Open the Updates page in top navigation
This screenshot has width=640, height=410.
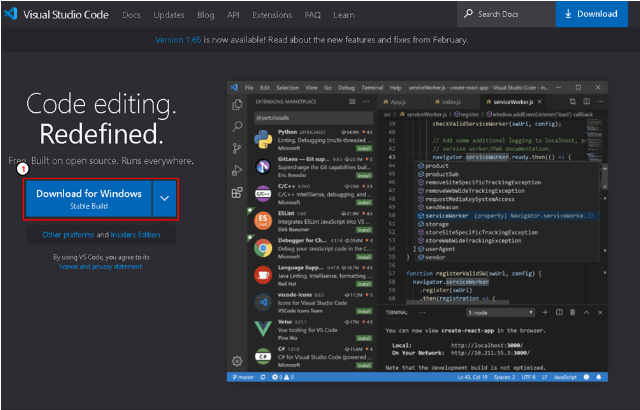169,15
